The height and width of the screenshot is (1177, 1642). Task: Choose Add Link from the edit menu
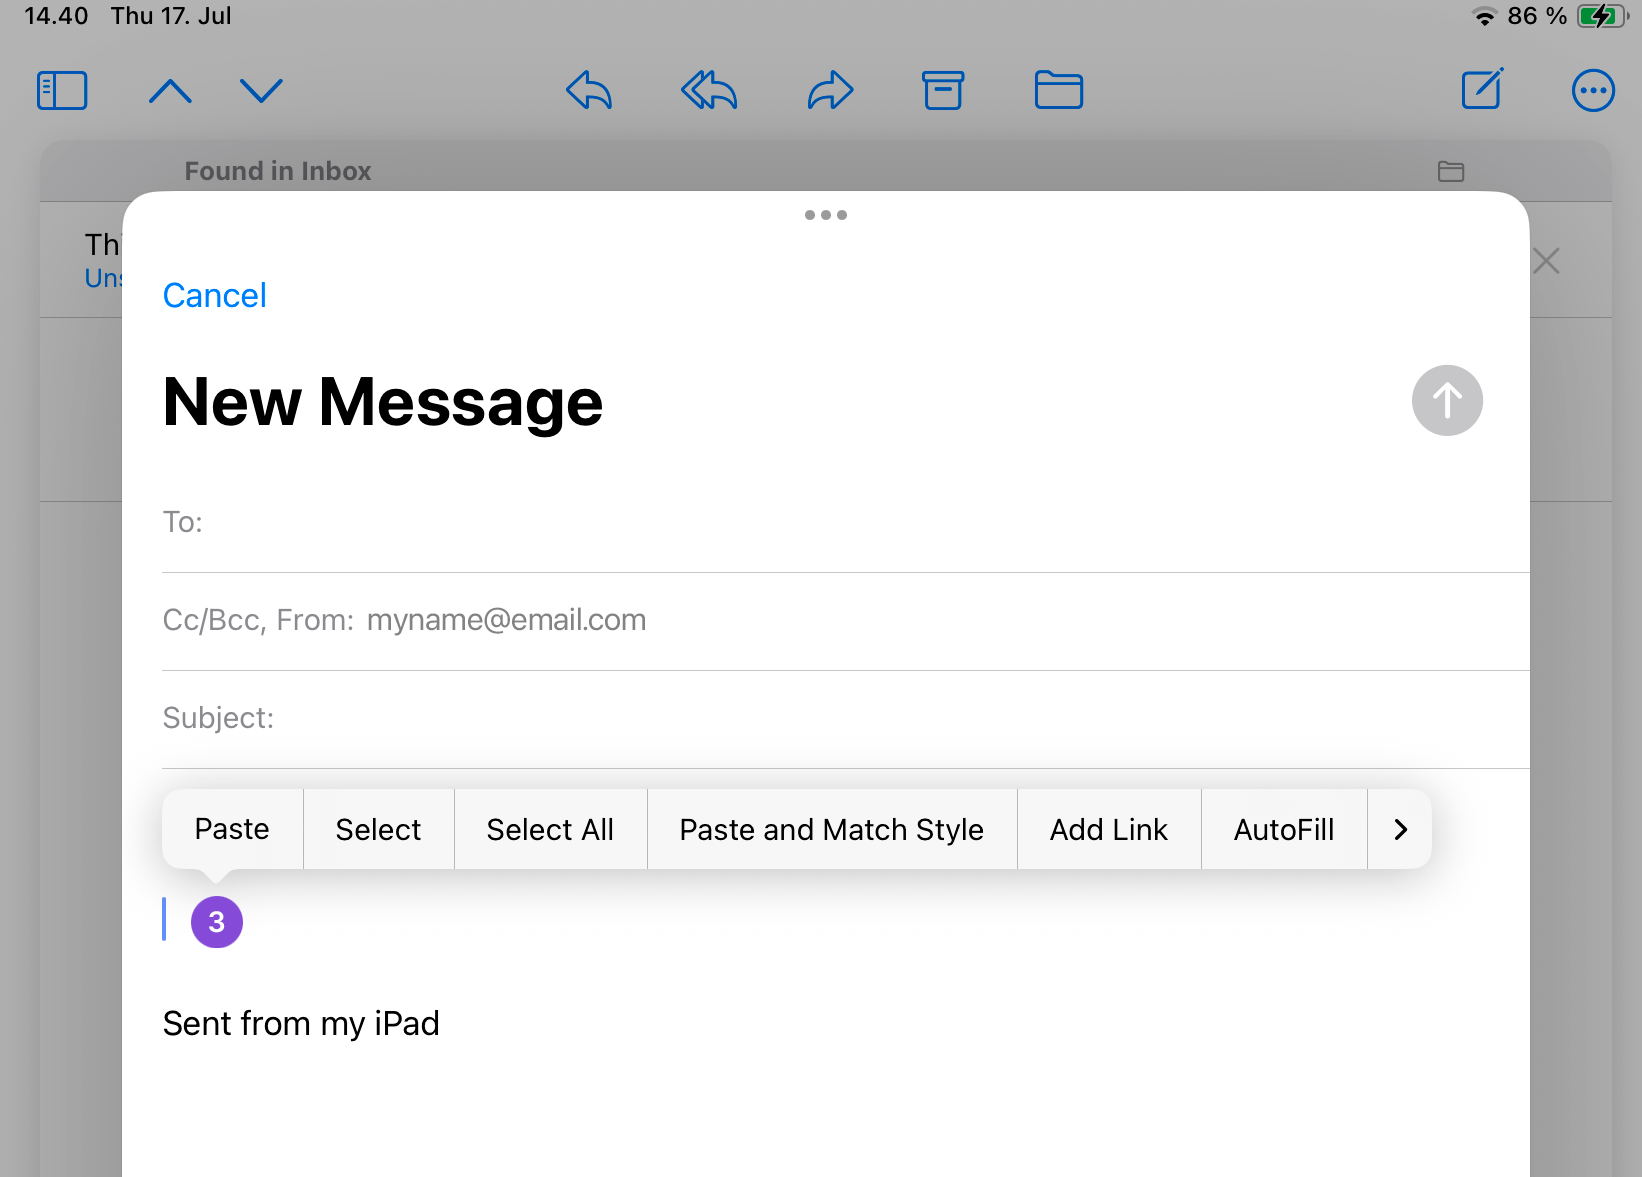(1109, 829)
